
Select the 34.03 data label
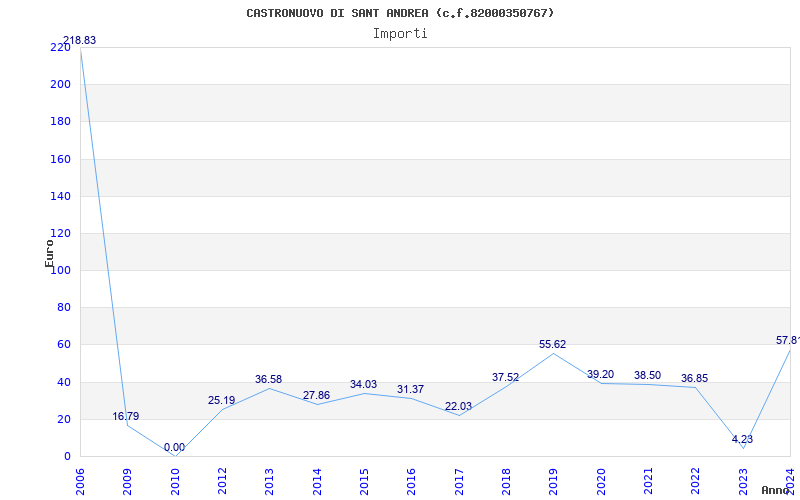[x=363, y=384]
